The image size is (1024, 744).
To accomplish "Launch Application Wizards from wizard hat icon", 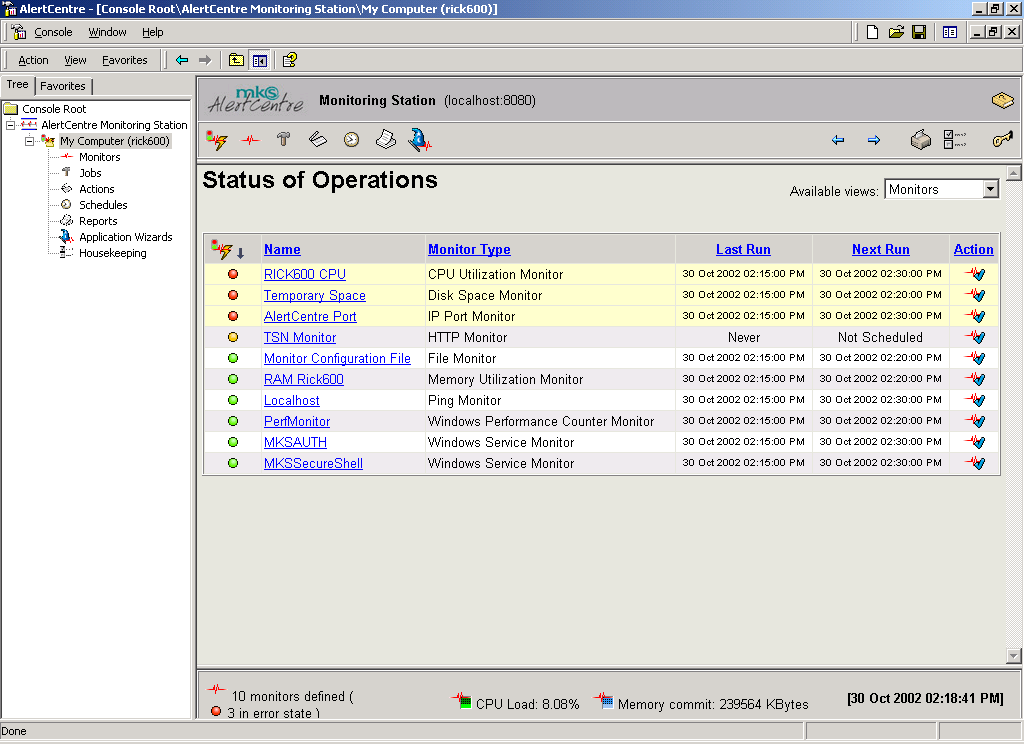I will 419,140.
